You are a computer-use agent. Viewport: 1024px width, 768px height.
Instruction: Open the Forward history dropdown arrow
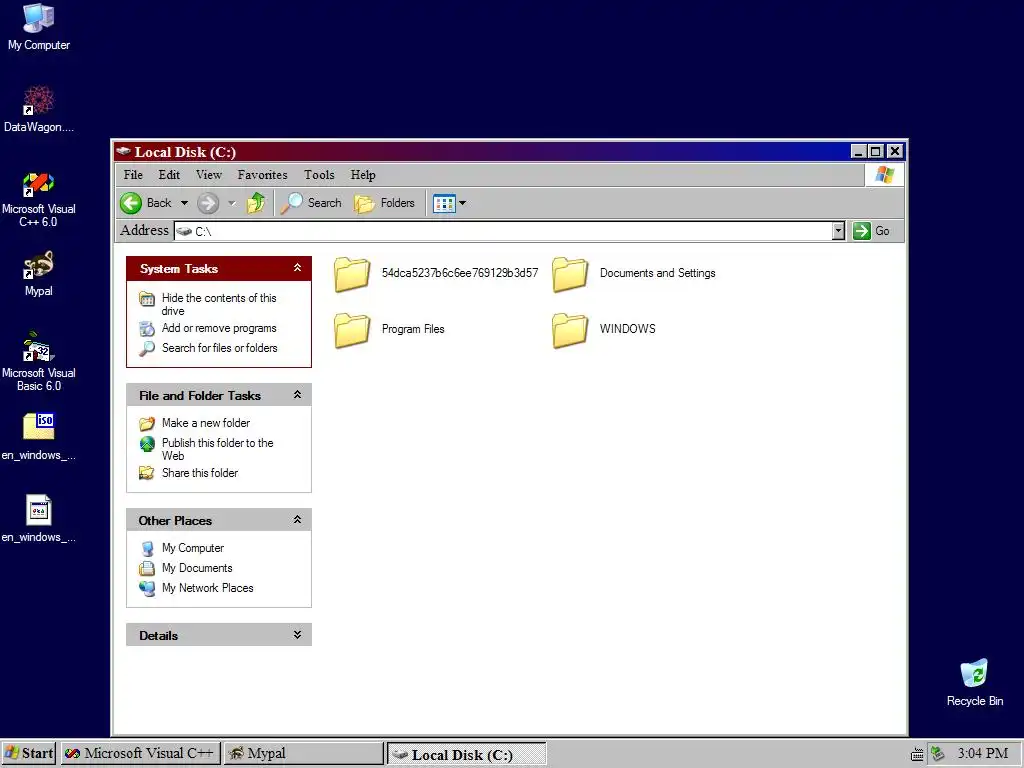pos(232,203)
